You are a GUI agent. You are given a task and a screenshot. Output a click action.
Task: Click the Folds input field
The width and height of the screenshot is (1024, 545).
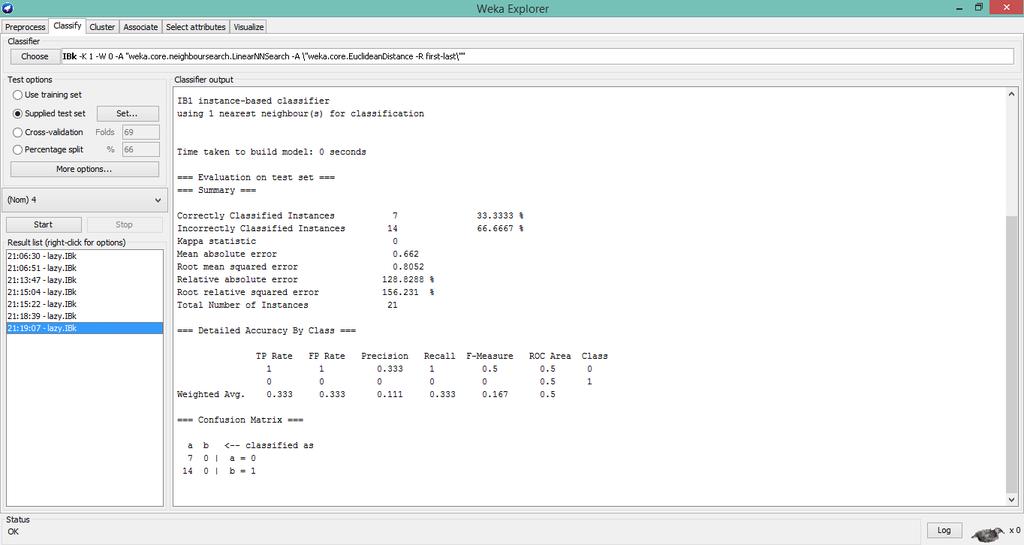[x=140, y=132]
